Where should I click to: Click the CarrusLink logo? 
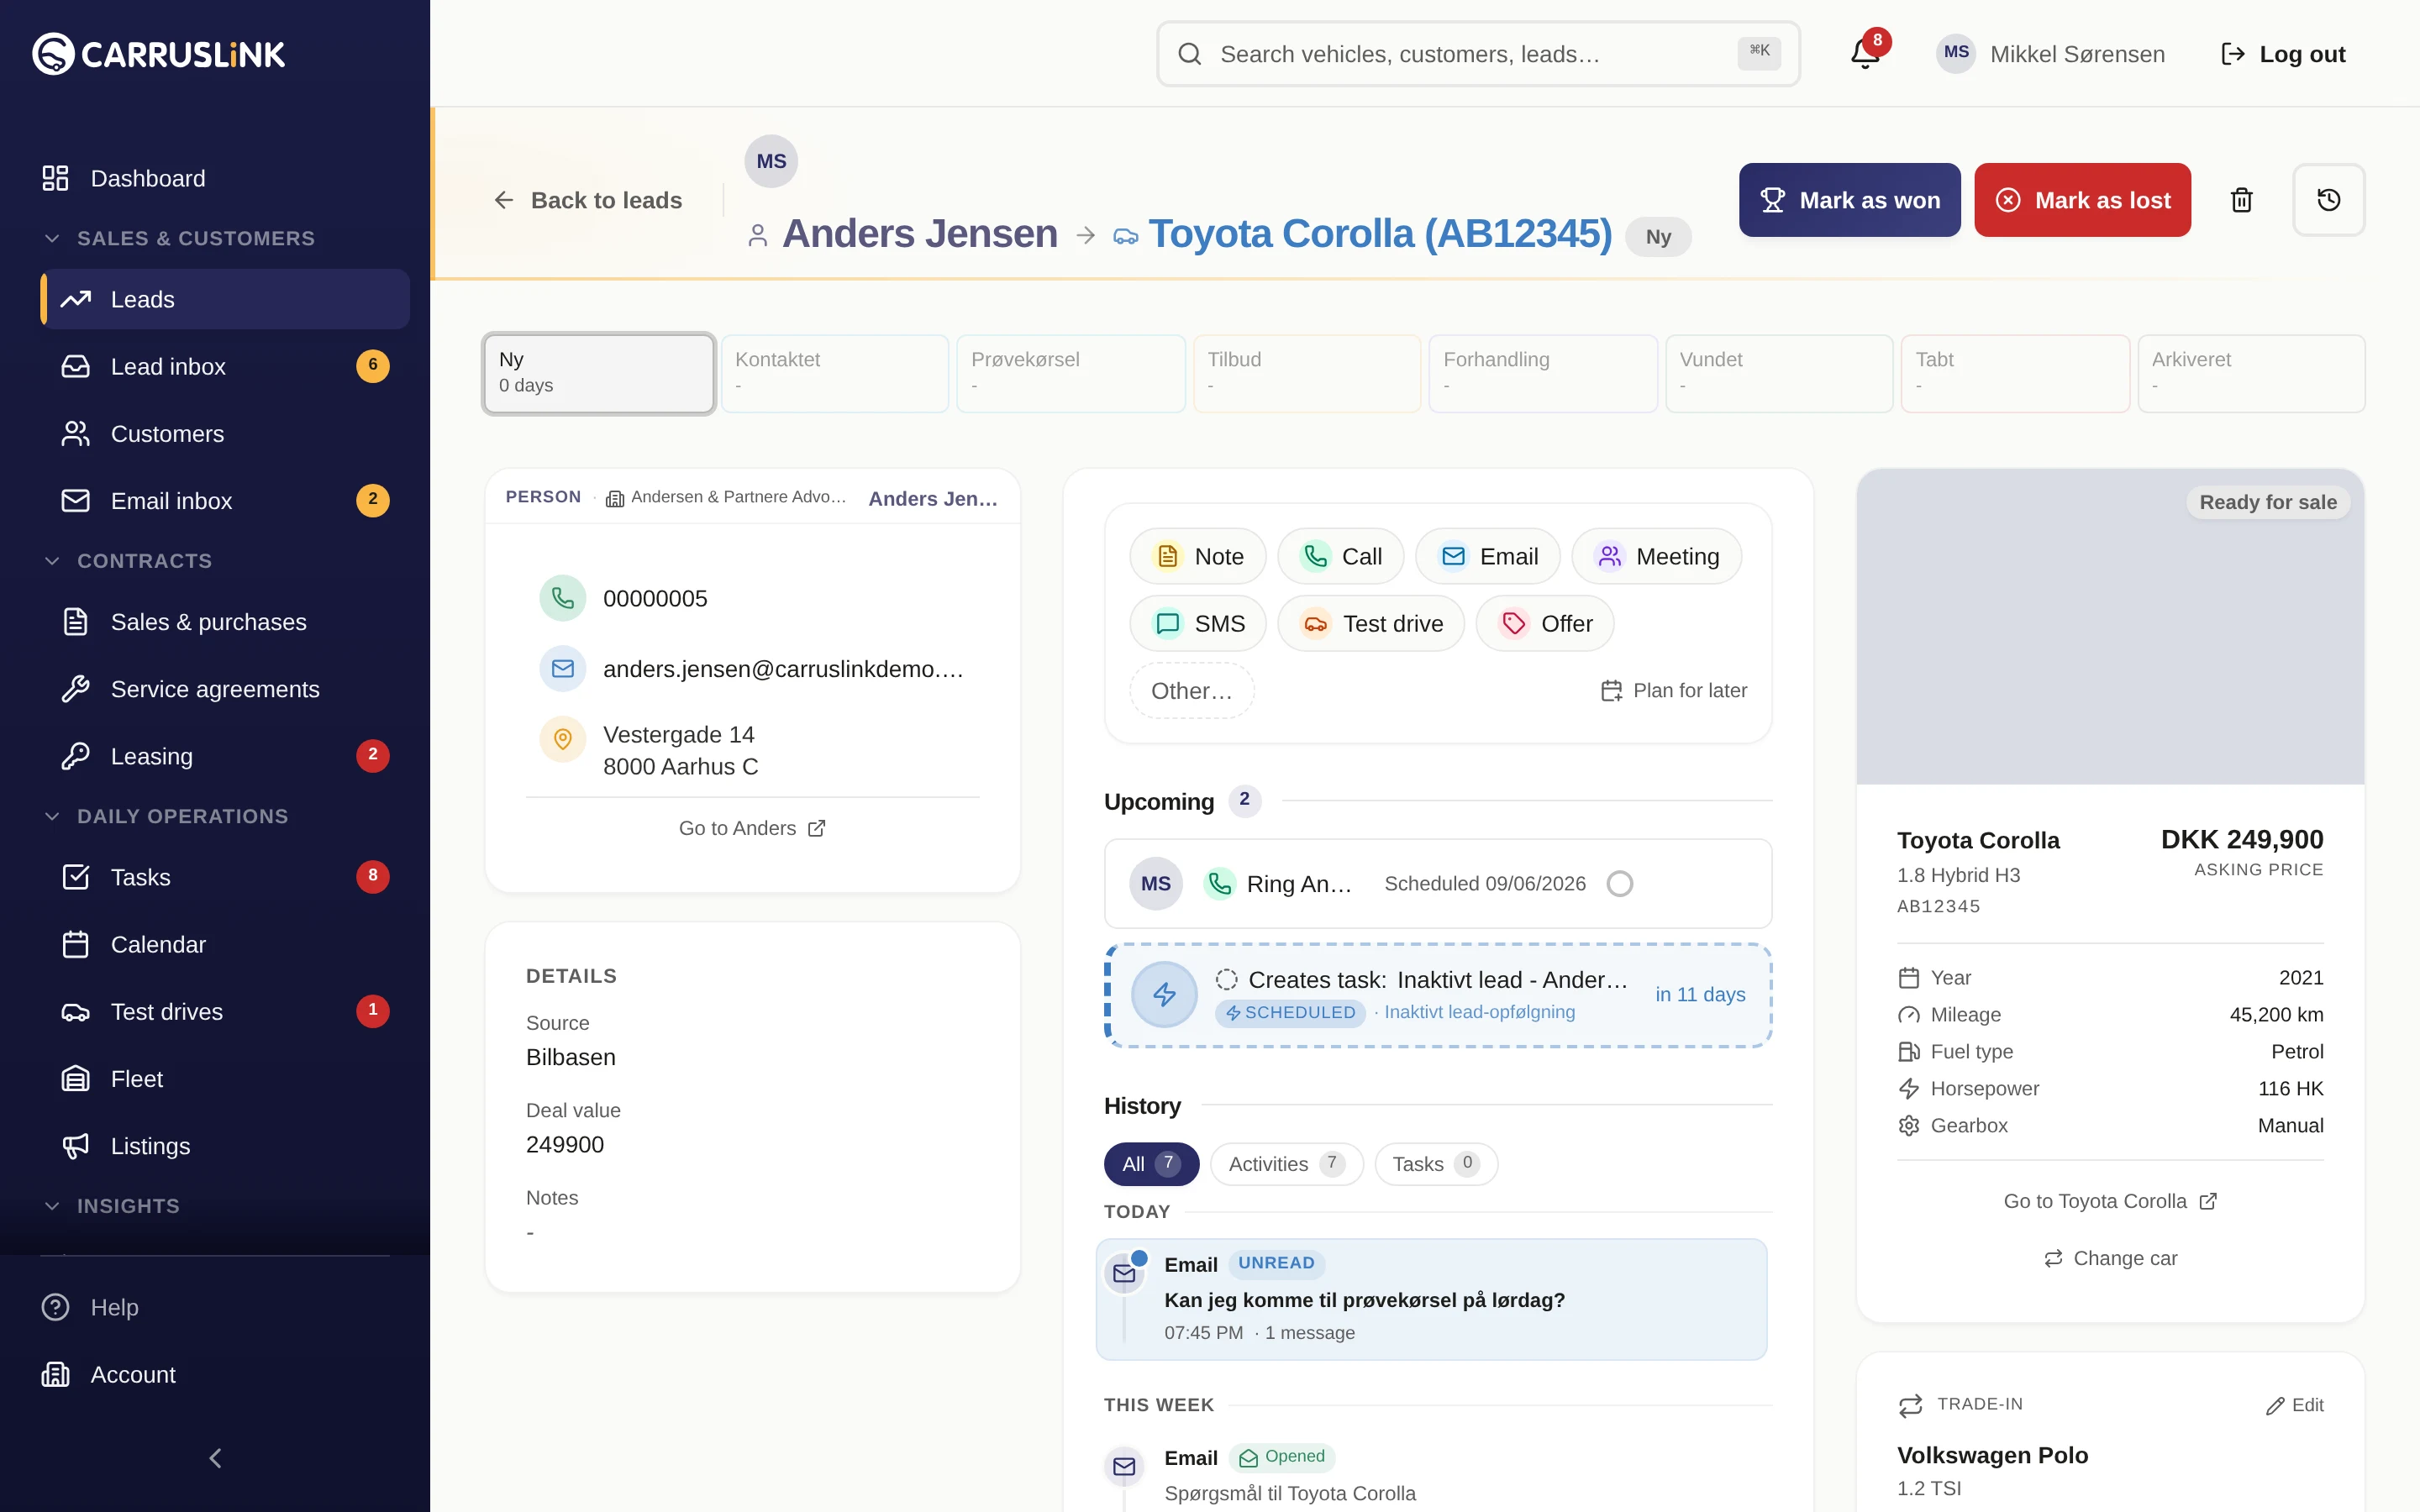[x=158, y=54]
